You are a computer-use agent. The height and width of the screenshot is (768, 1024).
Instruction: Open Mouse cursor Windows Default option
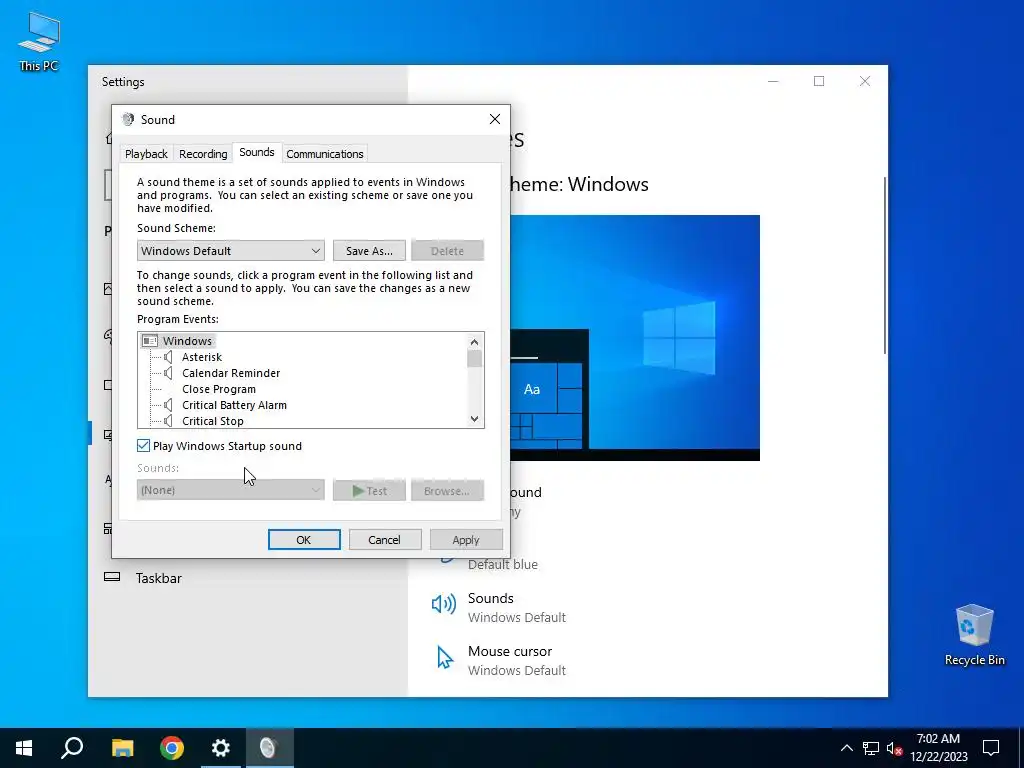pyautogui.click(x=517, y=660)
